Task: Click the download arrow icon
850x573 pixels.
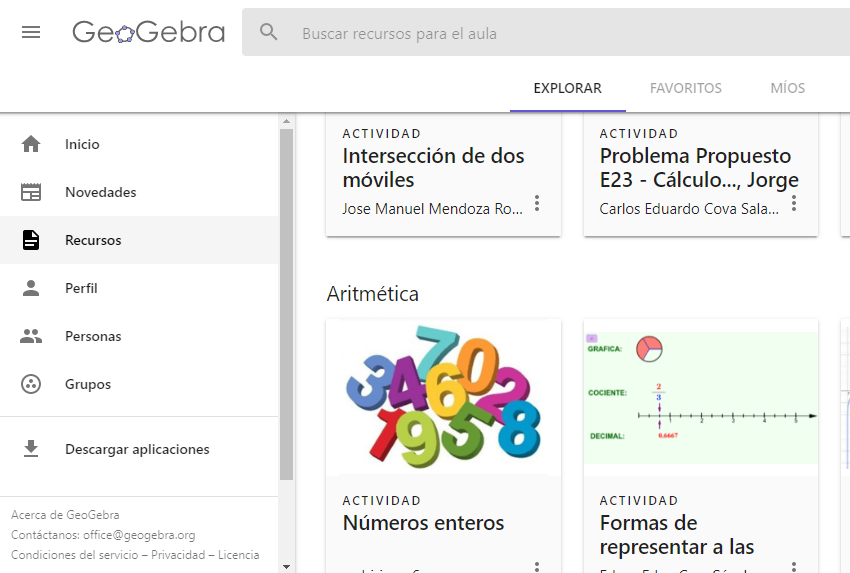Action: pyautogui.click(x=31, y=449)
